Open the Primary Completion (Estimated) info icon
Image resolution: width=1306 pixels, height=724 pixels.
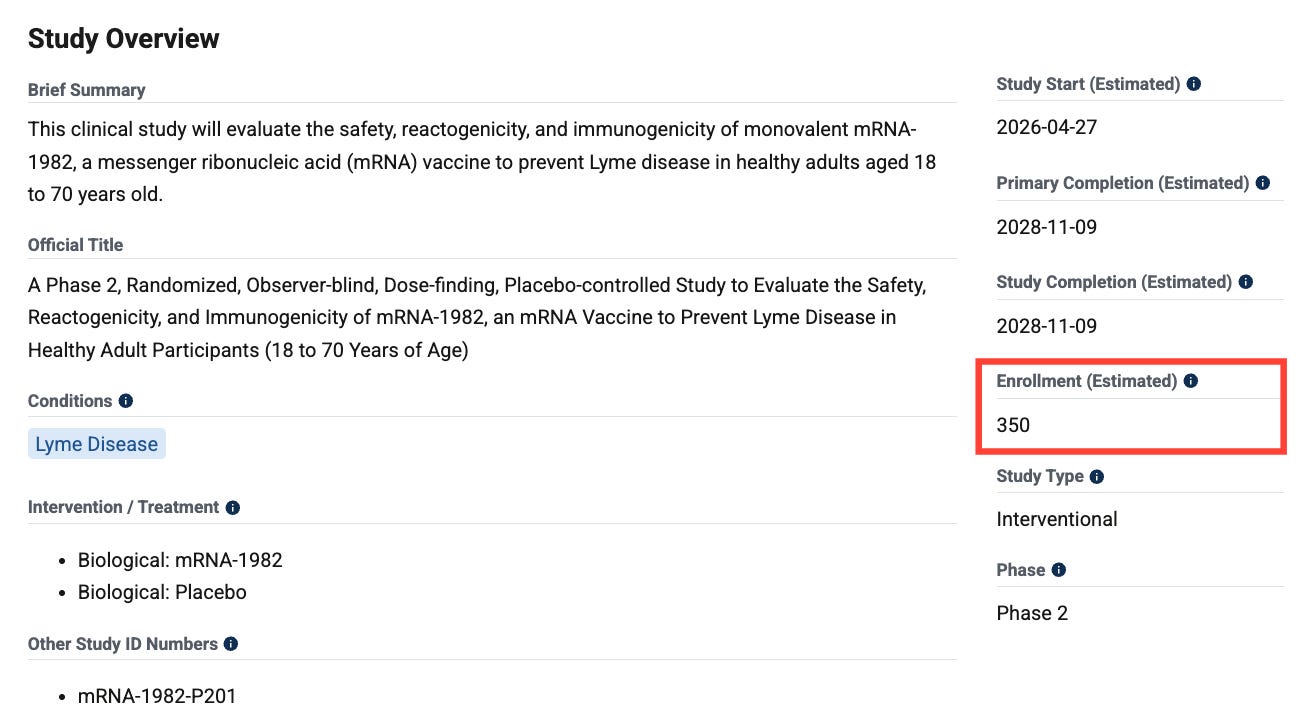[1262, 183]
